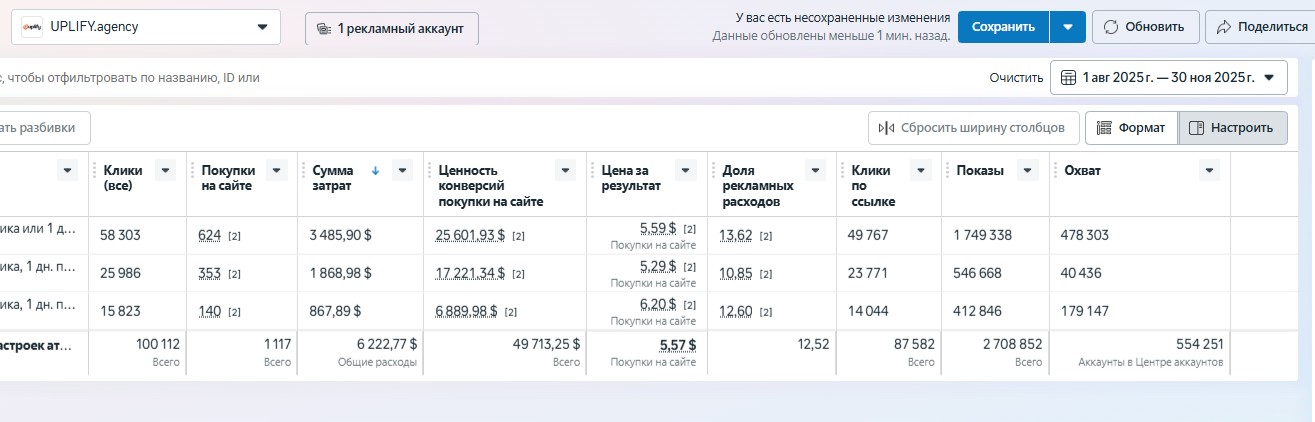This screenshot has height=422, width=1315.
Task: Click the purchases value 624
Action: coord(210,235)
